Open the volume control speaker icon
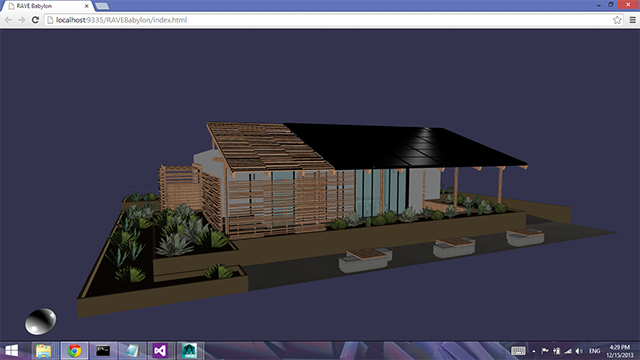640x360 pixels. (x=579, y=351)
